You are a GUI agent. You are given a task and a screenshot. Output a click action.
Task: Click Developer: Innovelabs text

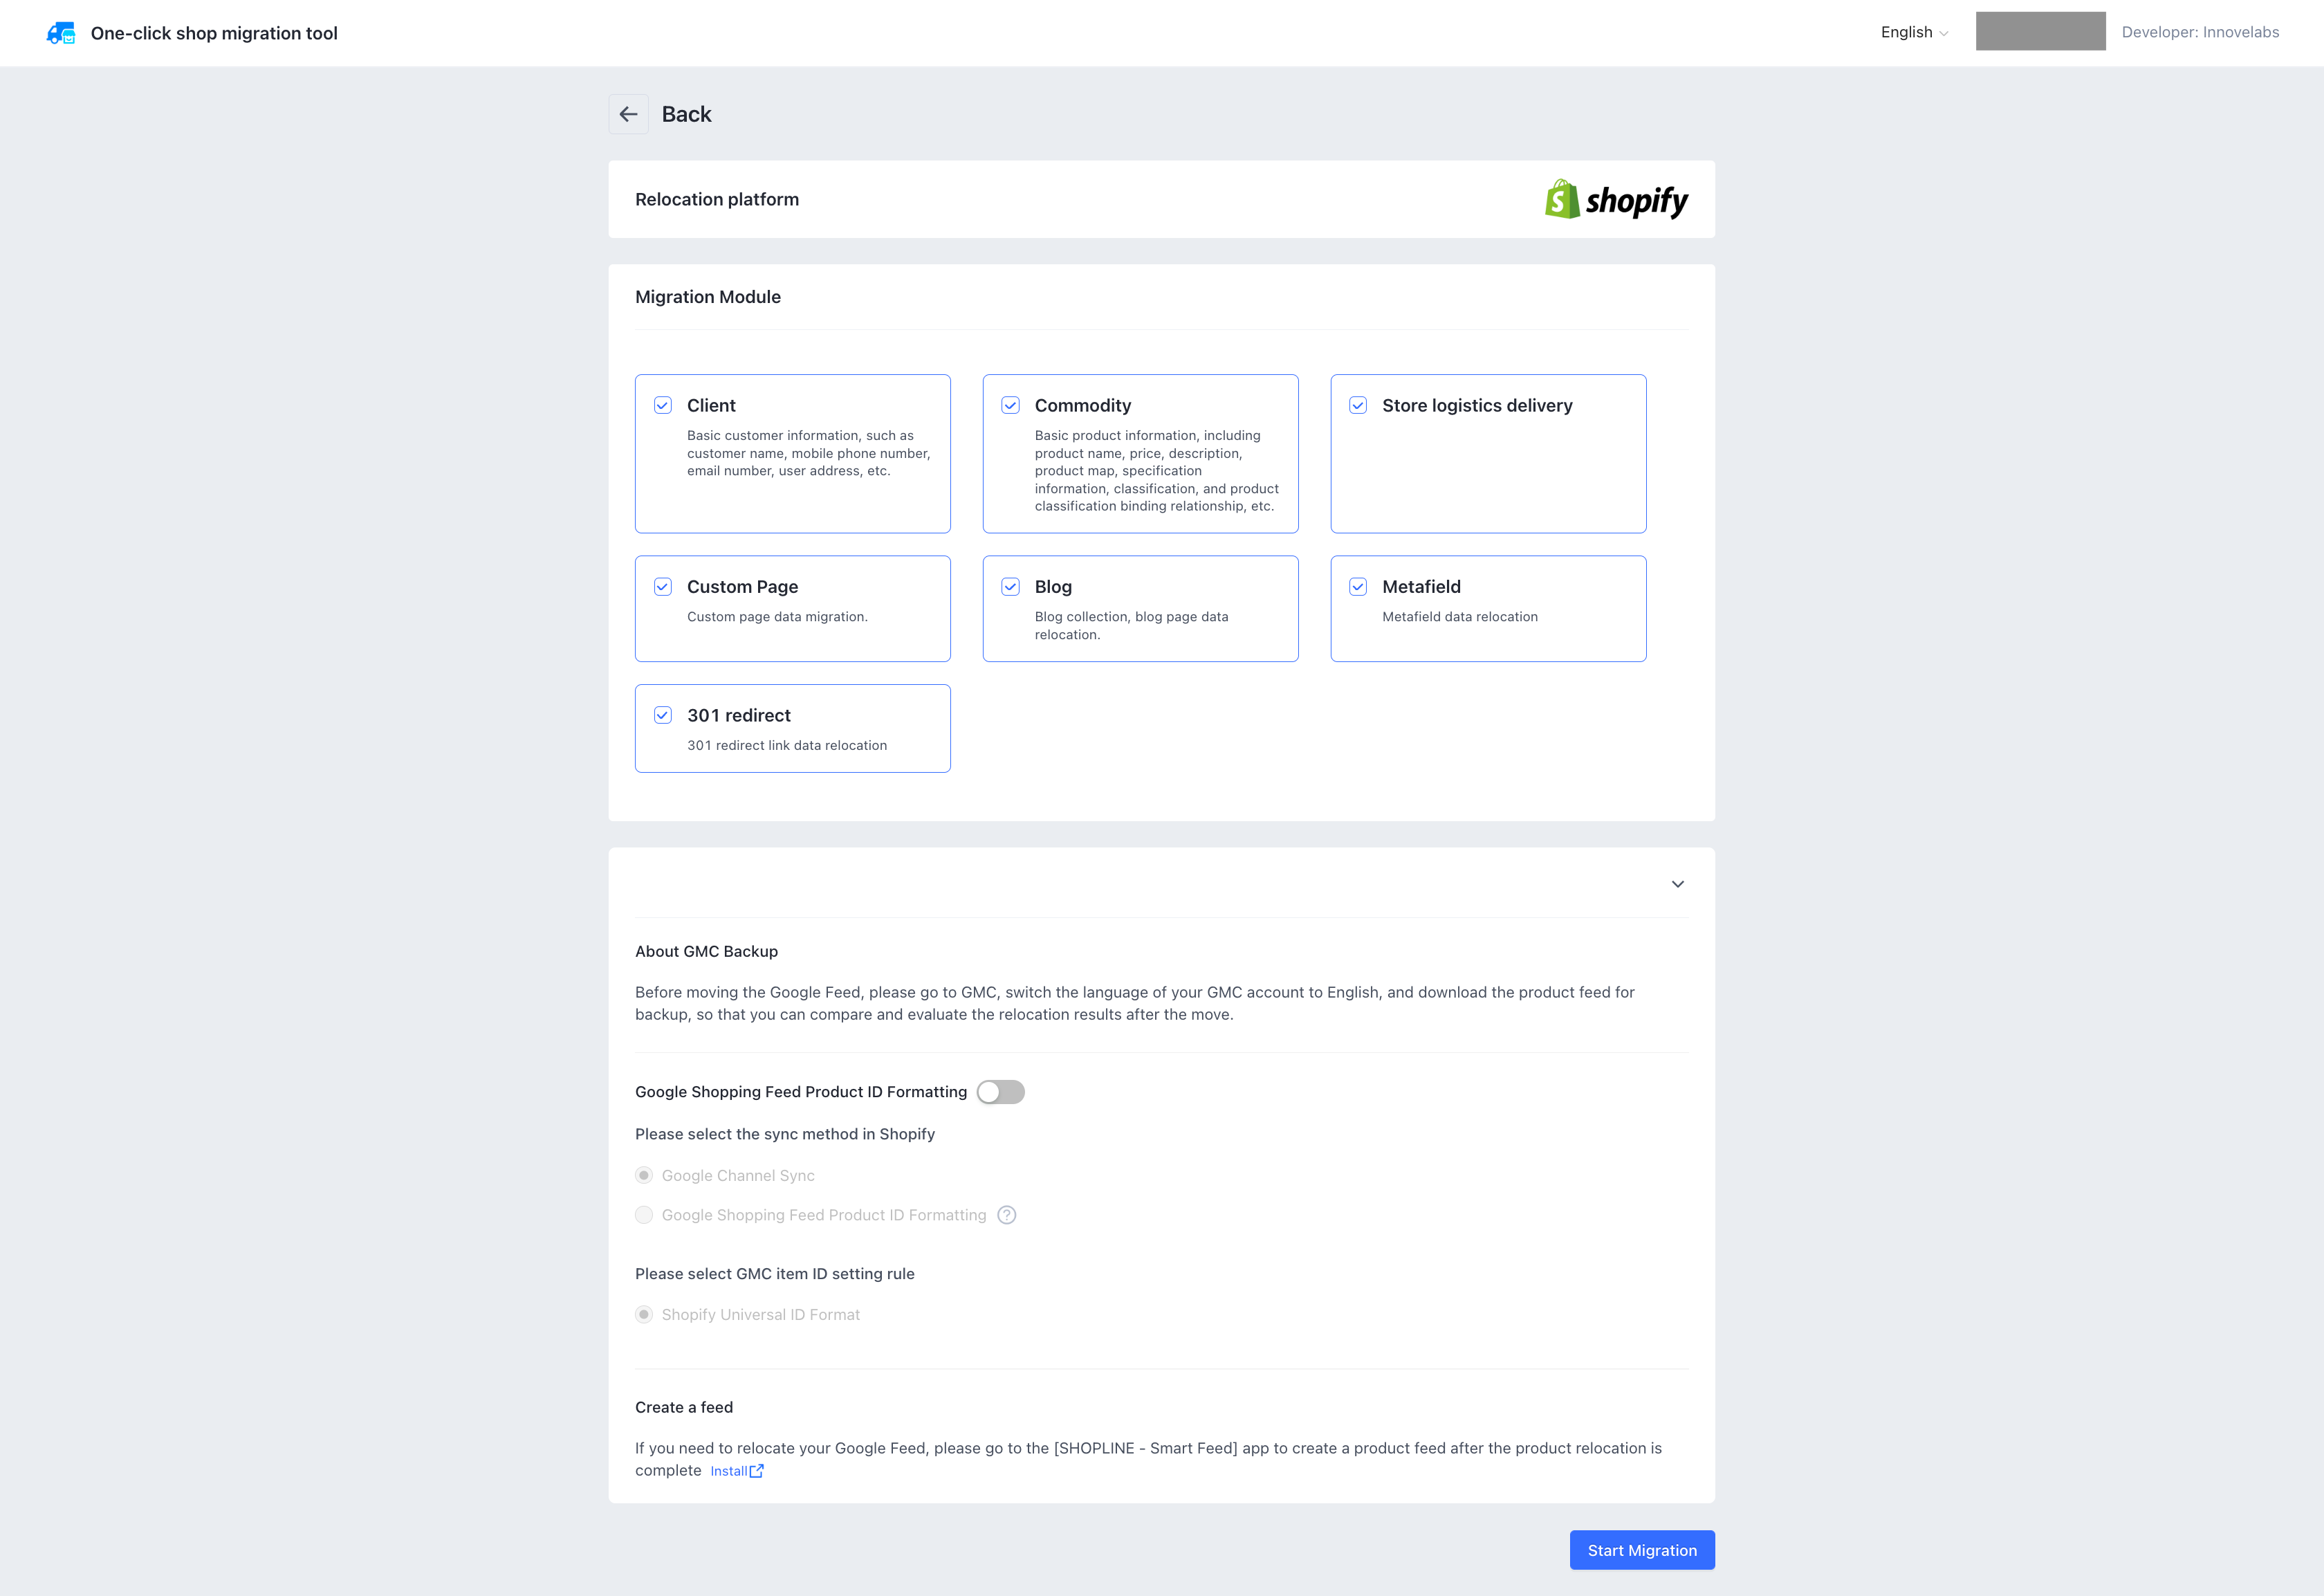coord(2200,32)
